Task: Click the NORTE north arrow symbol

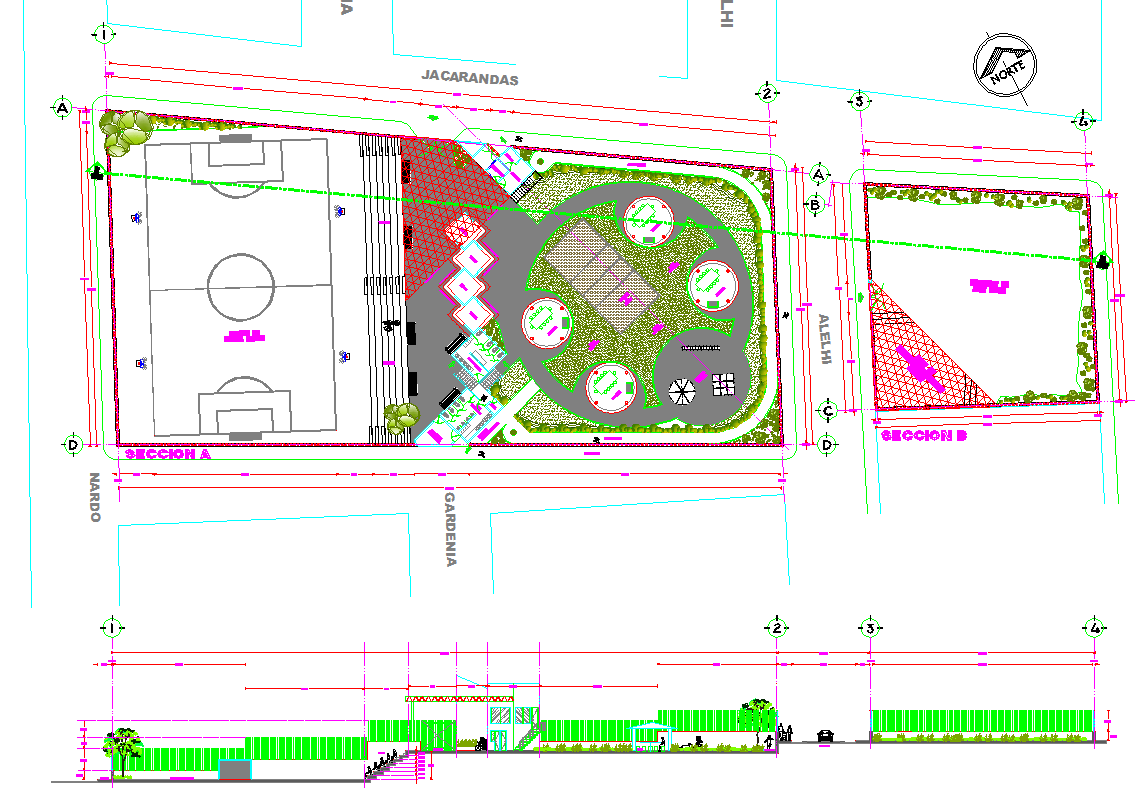Action: click(1006, 66)
